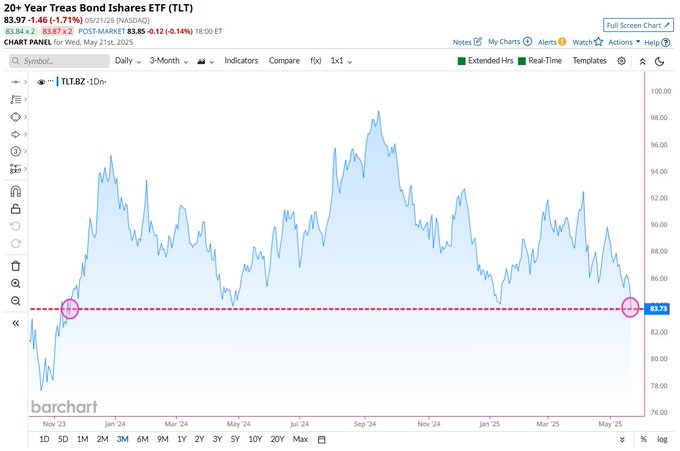Expand arrow tool submenu chevron
This screenshot has height=451, width=680.
[x=26, y=134]
